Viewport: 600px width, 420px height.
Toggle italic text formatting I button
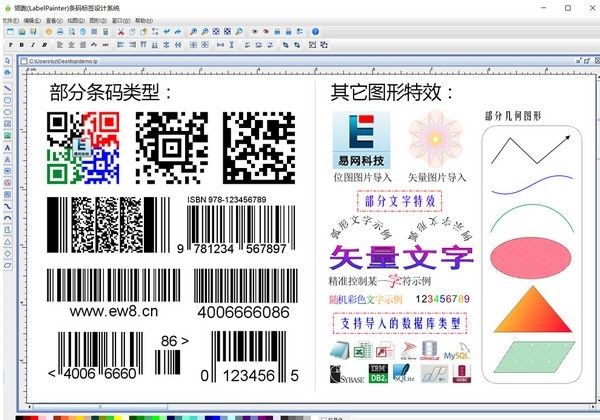33,45
